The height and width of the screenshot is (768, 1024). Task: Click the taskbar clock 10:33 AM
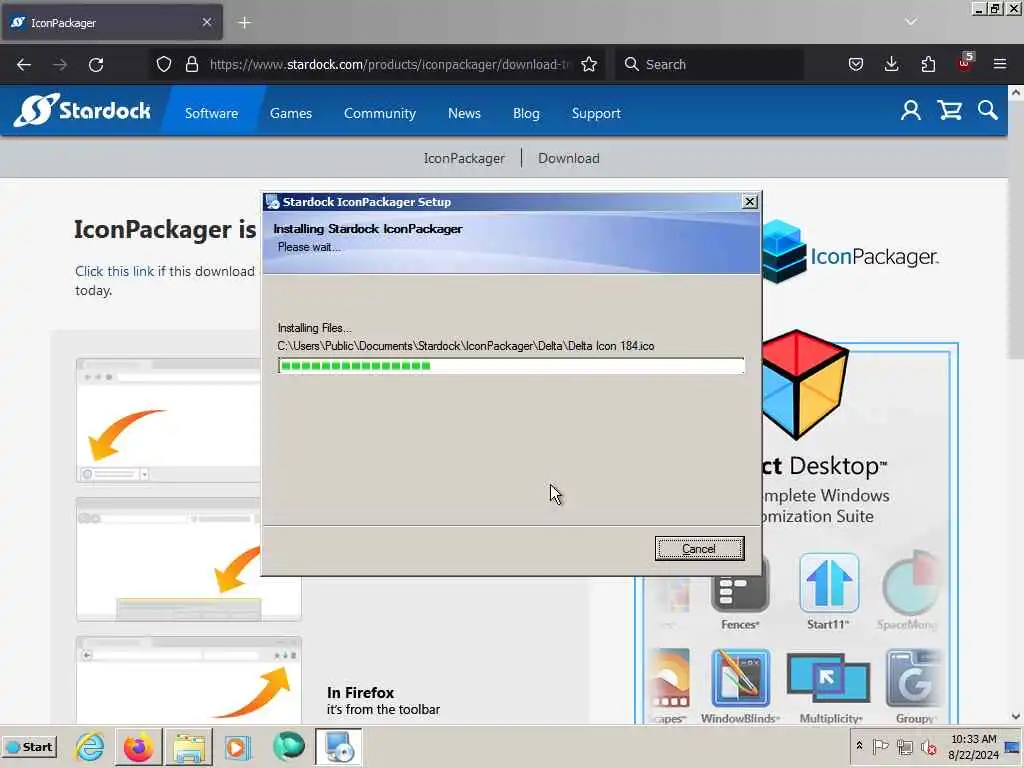pyautogui.click(x=974, y=739)
